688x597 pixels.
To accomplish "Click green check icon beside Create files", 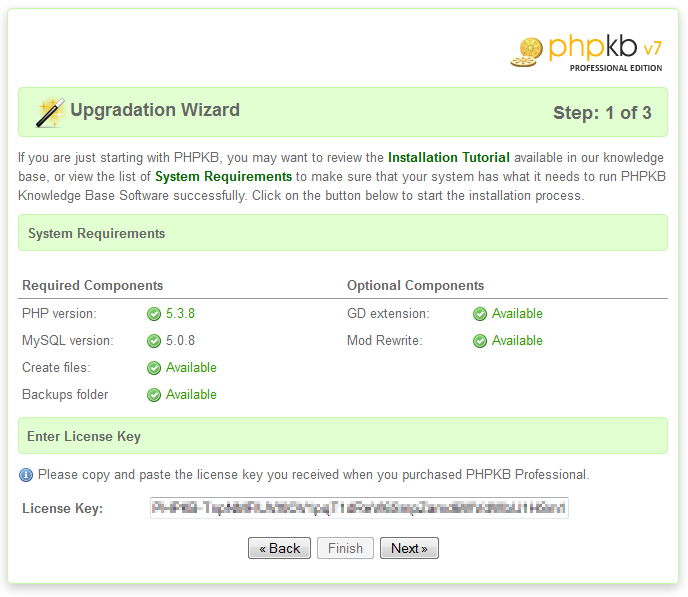I will (x=154, y=368).
